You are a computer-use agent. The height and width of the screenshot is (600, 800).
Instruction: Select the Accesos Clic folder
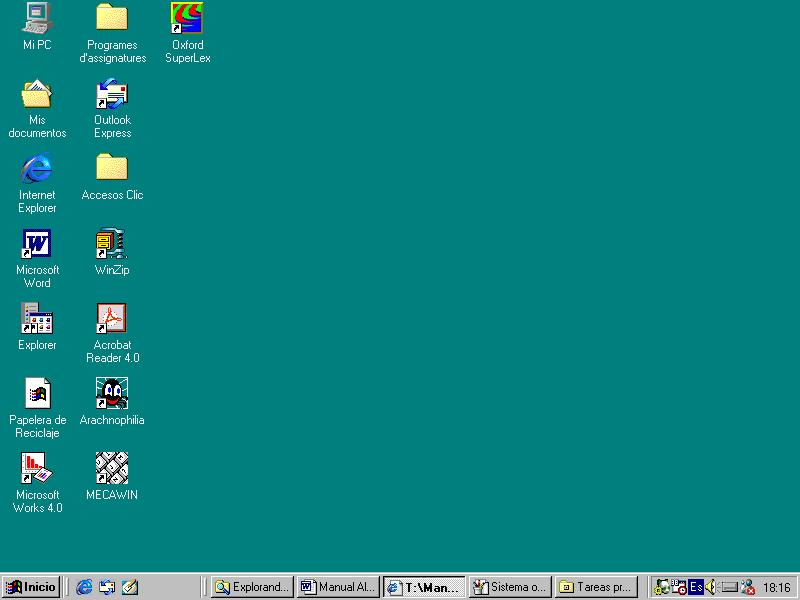pos(112,169)
